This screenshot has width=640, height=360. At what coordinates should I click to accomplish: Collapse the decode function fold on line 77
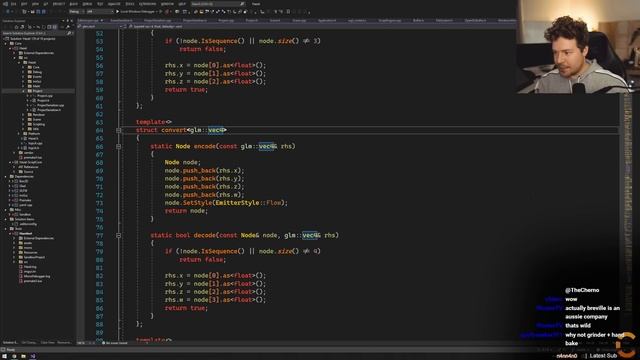pos(118,236)
